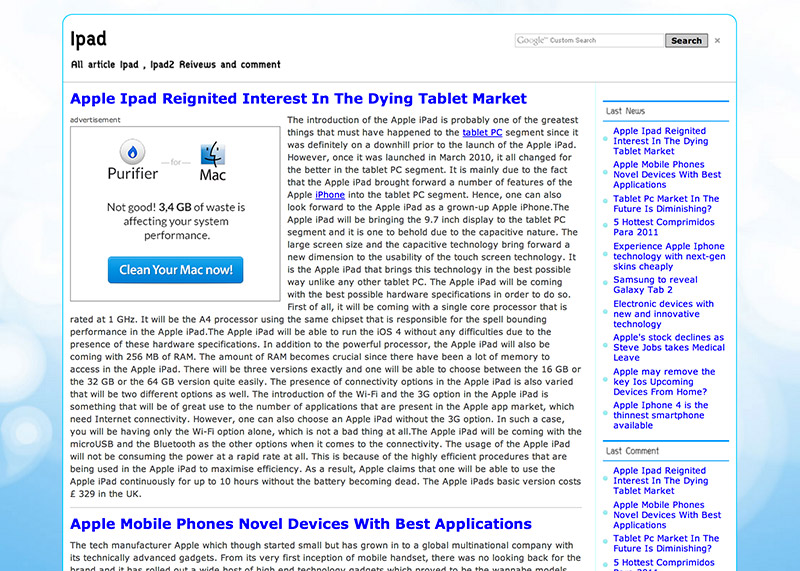Click the Google Custom Search input field

pos(590,41)
